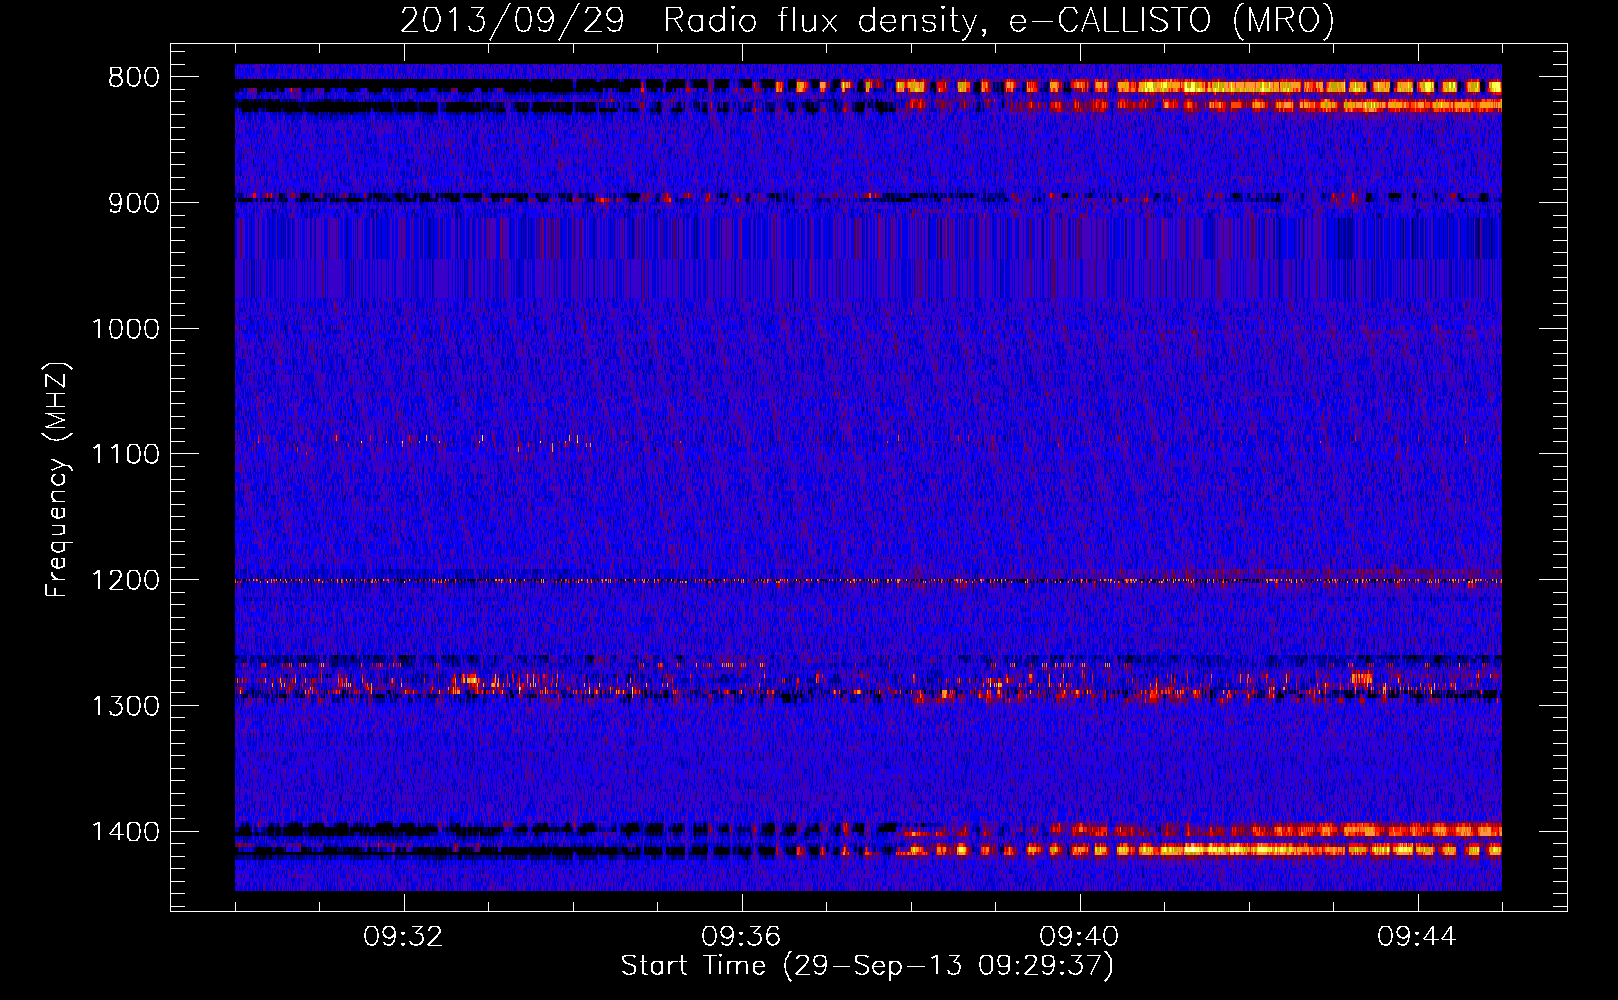The width and height of the screenshot is (1618, 1000).
Task: Select the 1200 frequency axis label
Action: tap(125, 581)
